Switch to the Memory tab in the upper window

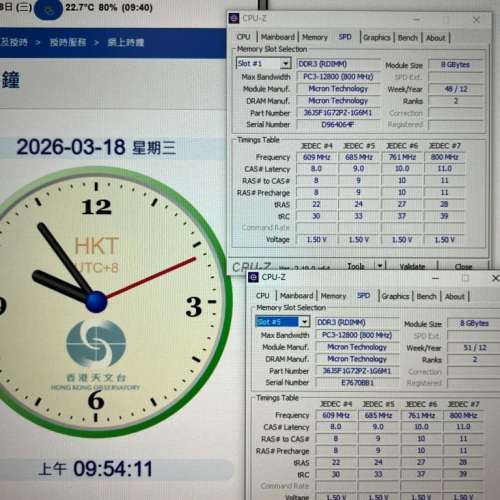click(x=315, y=37)
